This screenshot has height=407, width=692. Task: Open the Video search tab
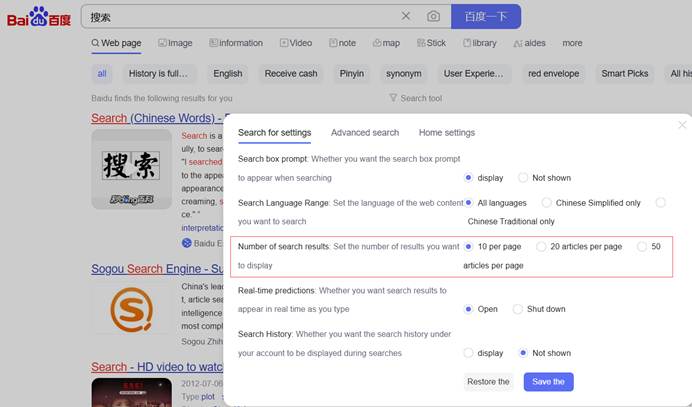pos(296,43)
